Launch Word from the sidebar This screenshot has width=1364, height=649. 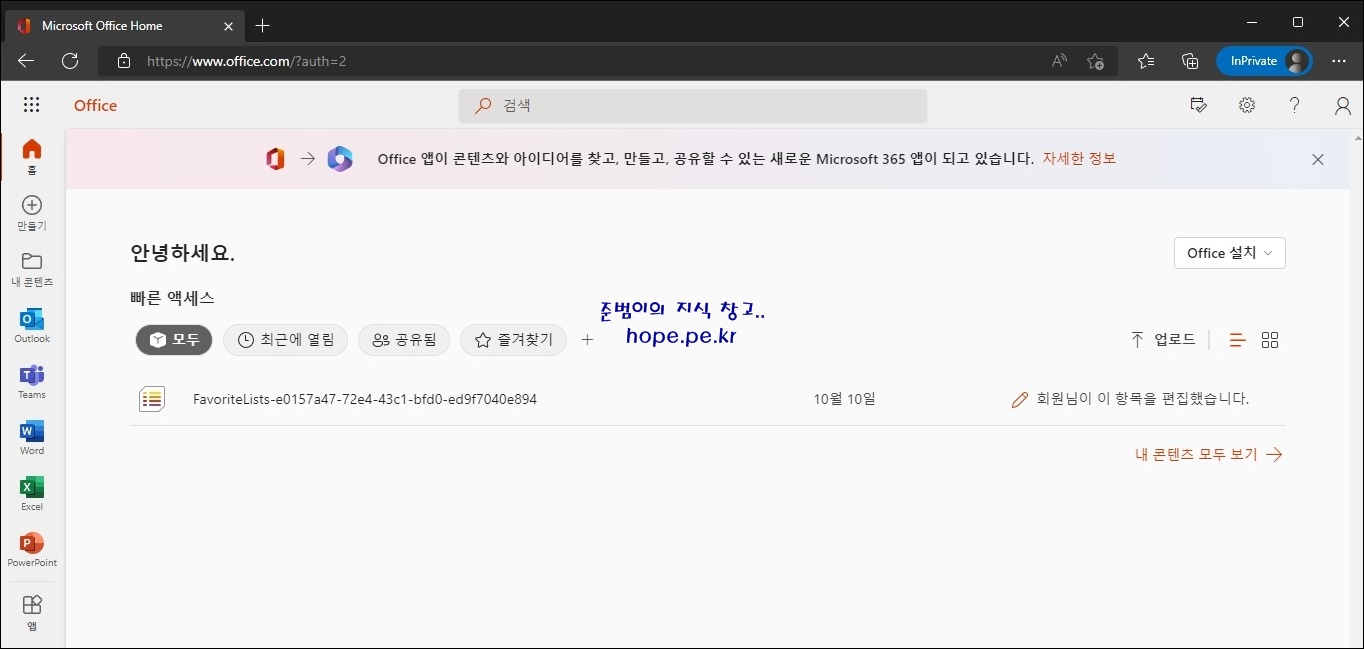[x=32, y=438]
